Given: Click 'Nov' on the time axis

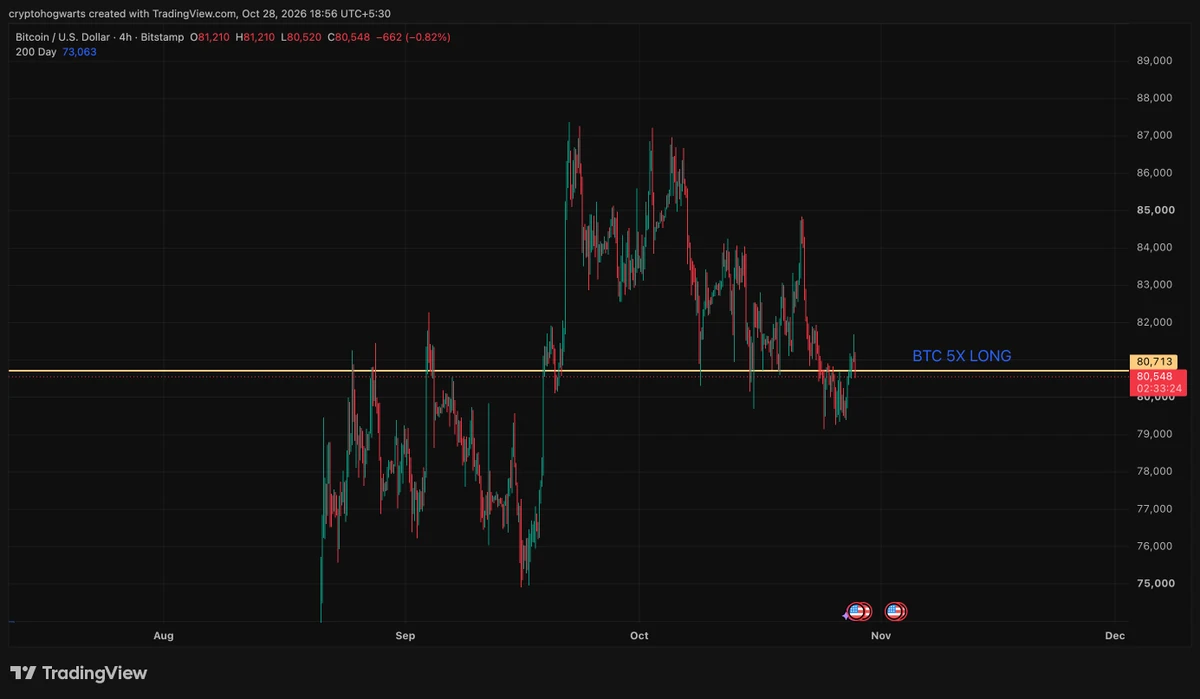Looking at the screenshot, I should point(880,636).
